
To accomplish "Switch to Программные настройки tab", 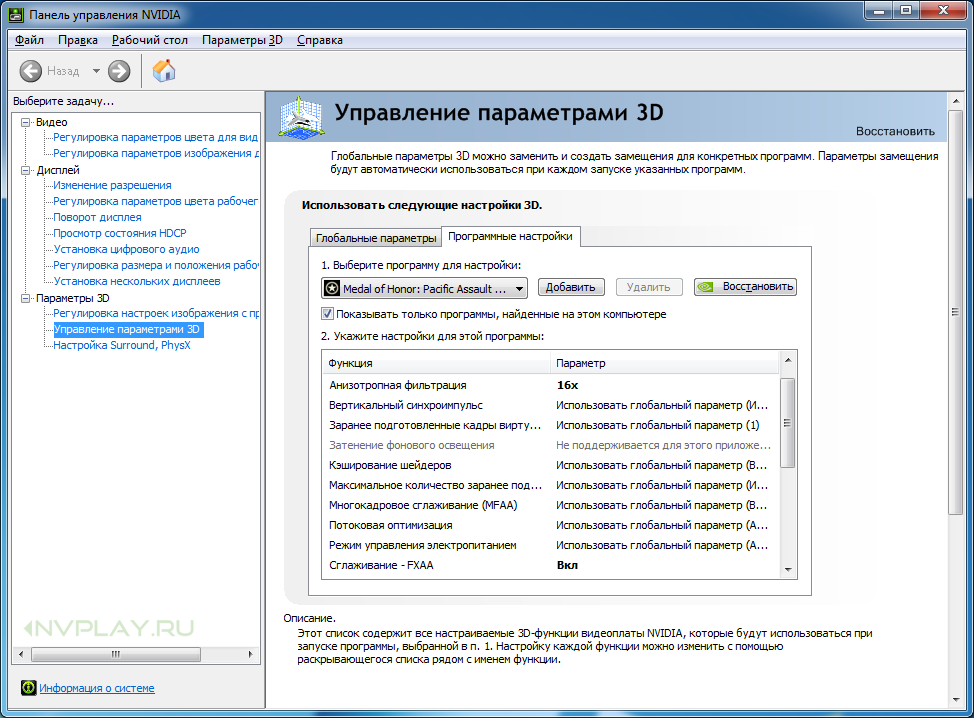I will (511, 236).
